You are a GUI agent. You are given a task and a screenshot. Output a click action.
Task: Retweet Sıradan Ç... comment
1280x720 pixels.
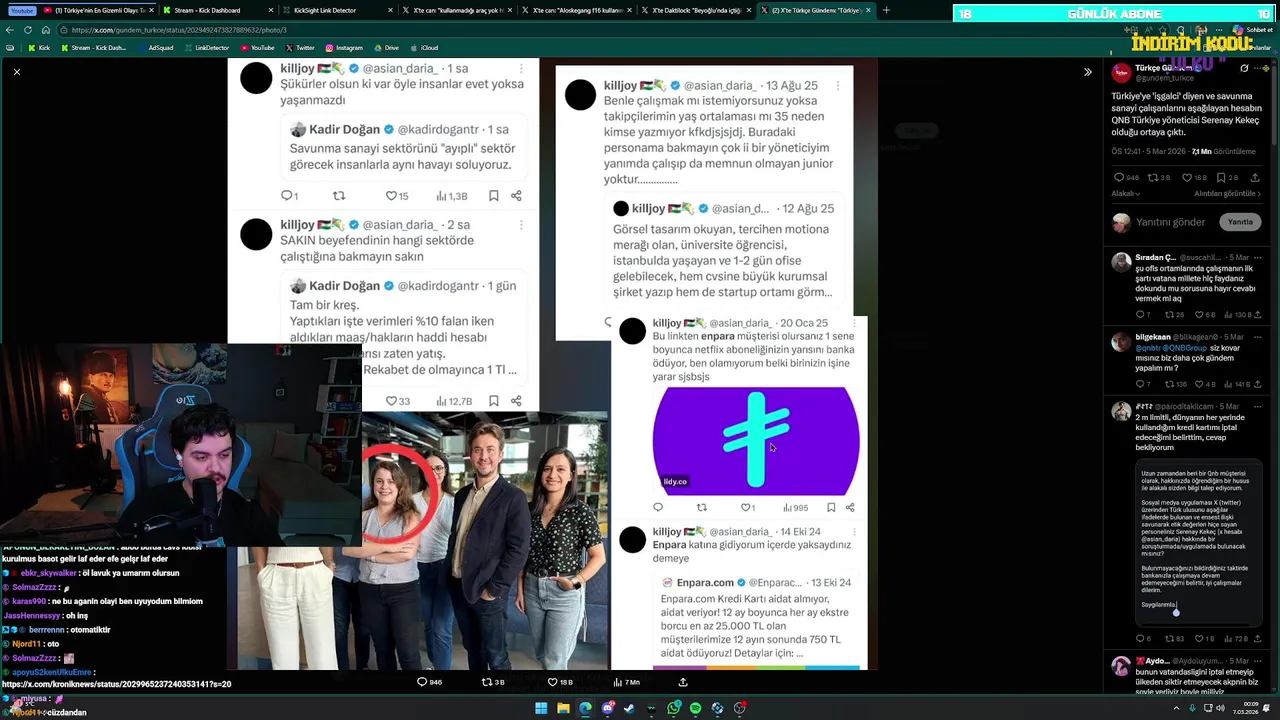pos(1169,315)
